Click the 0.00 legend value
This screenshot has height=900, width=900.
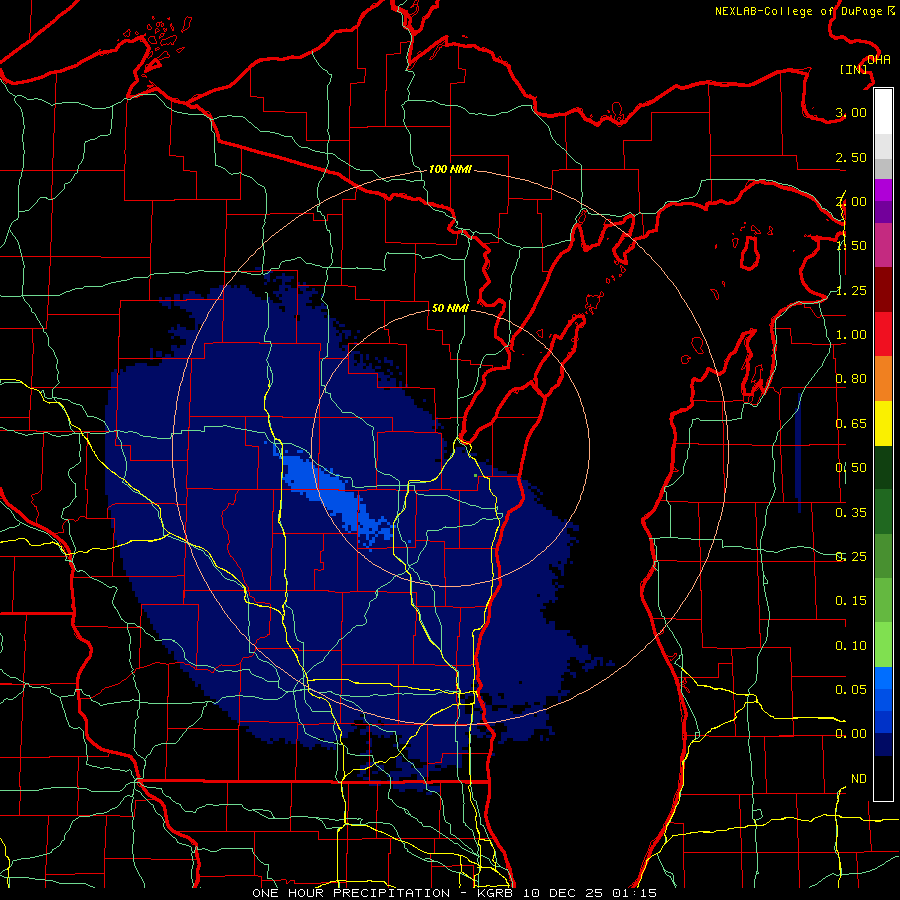click(851, 734)
